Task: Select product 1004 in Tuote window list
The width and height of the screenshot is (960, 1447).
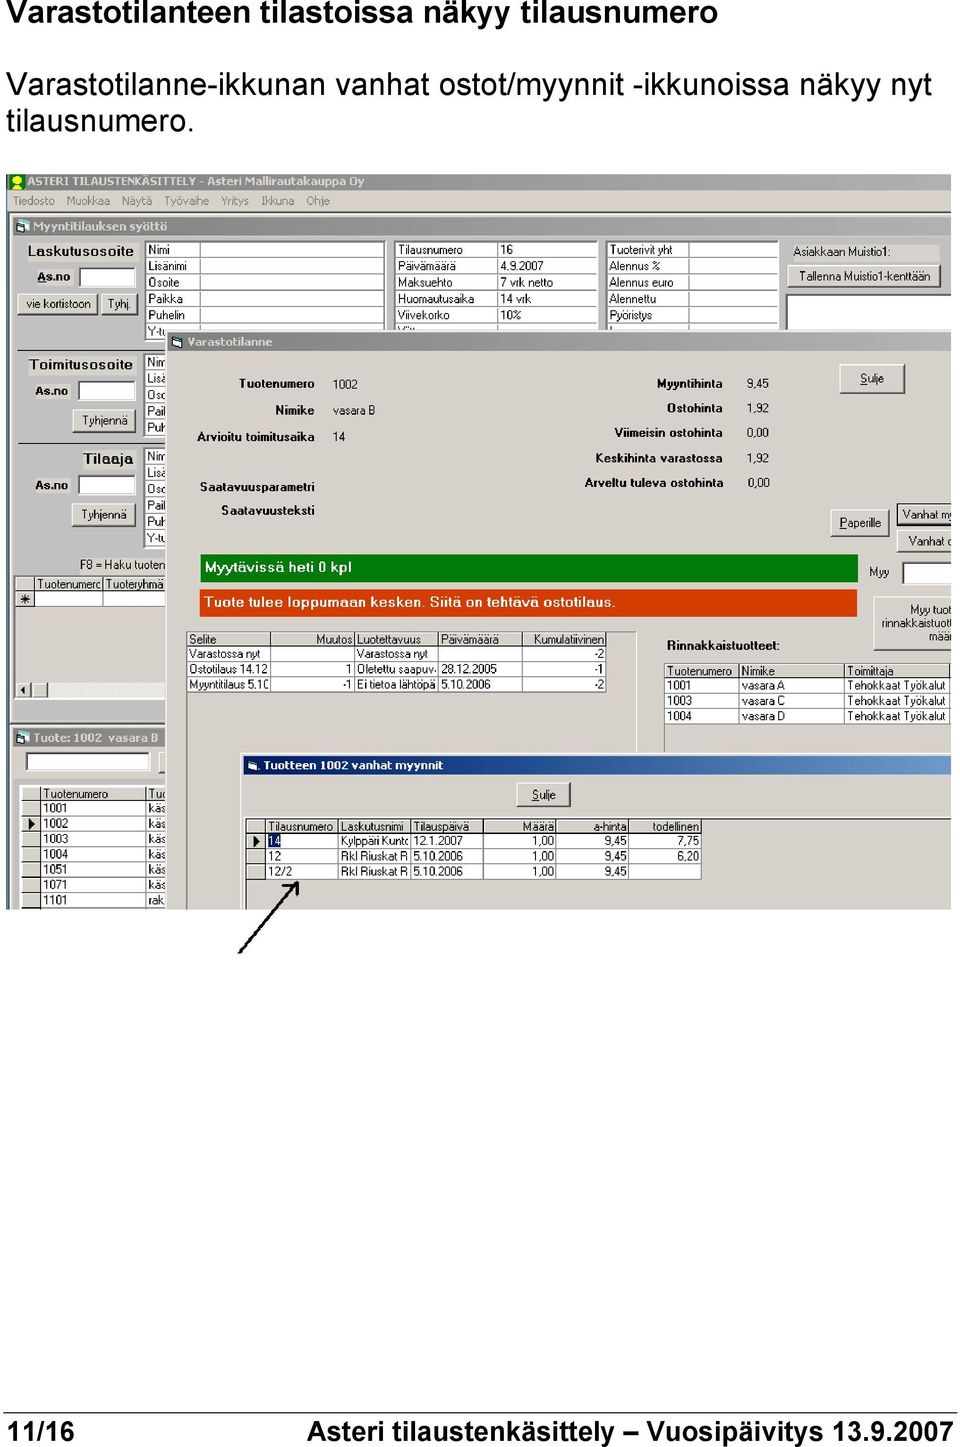Action: 93,854
